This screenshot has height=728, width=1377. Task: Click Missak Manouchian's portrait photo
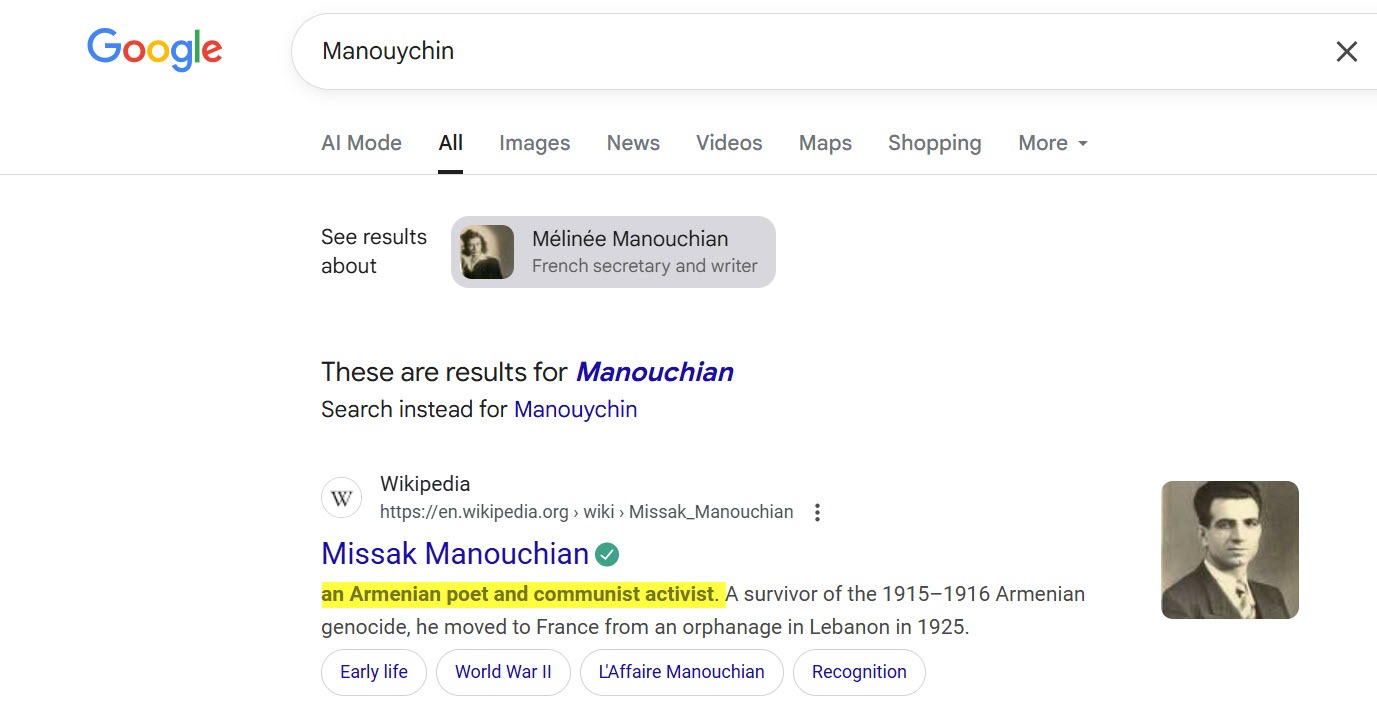(x=1229, y=549)
